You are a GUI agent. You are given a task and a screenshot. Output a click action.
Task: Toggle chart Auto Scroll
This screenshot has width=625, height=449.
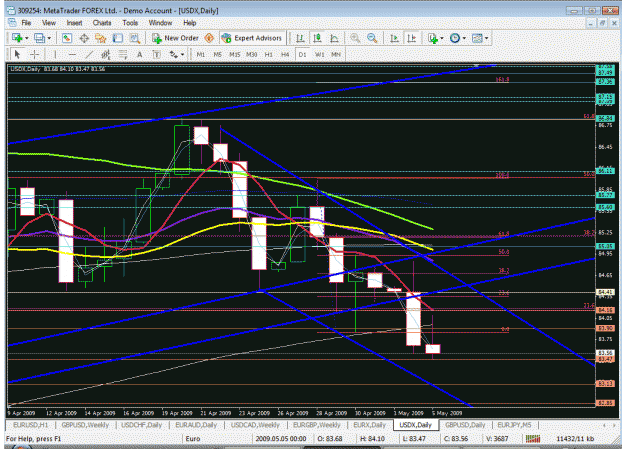(x=395, y=38)
